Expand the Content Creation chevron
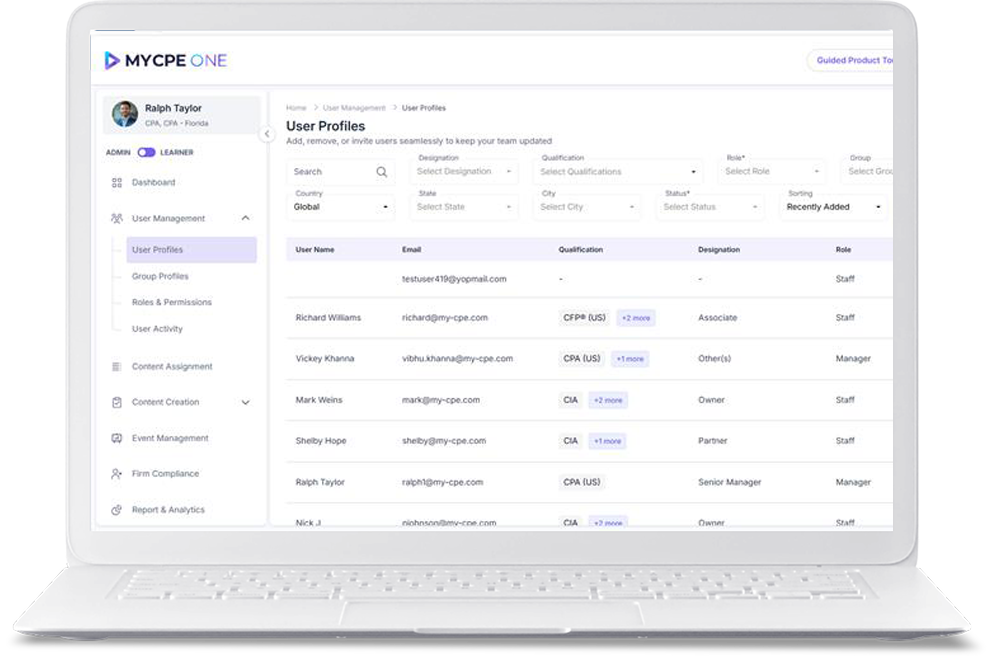This screenshot has height=660, width=992. (245, 402)
